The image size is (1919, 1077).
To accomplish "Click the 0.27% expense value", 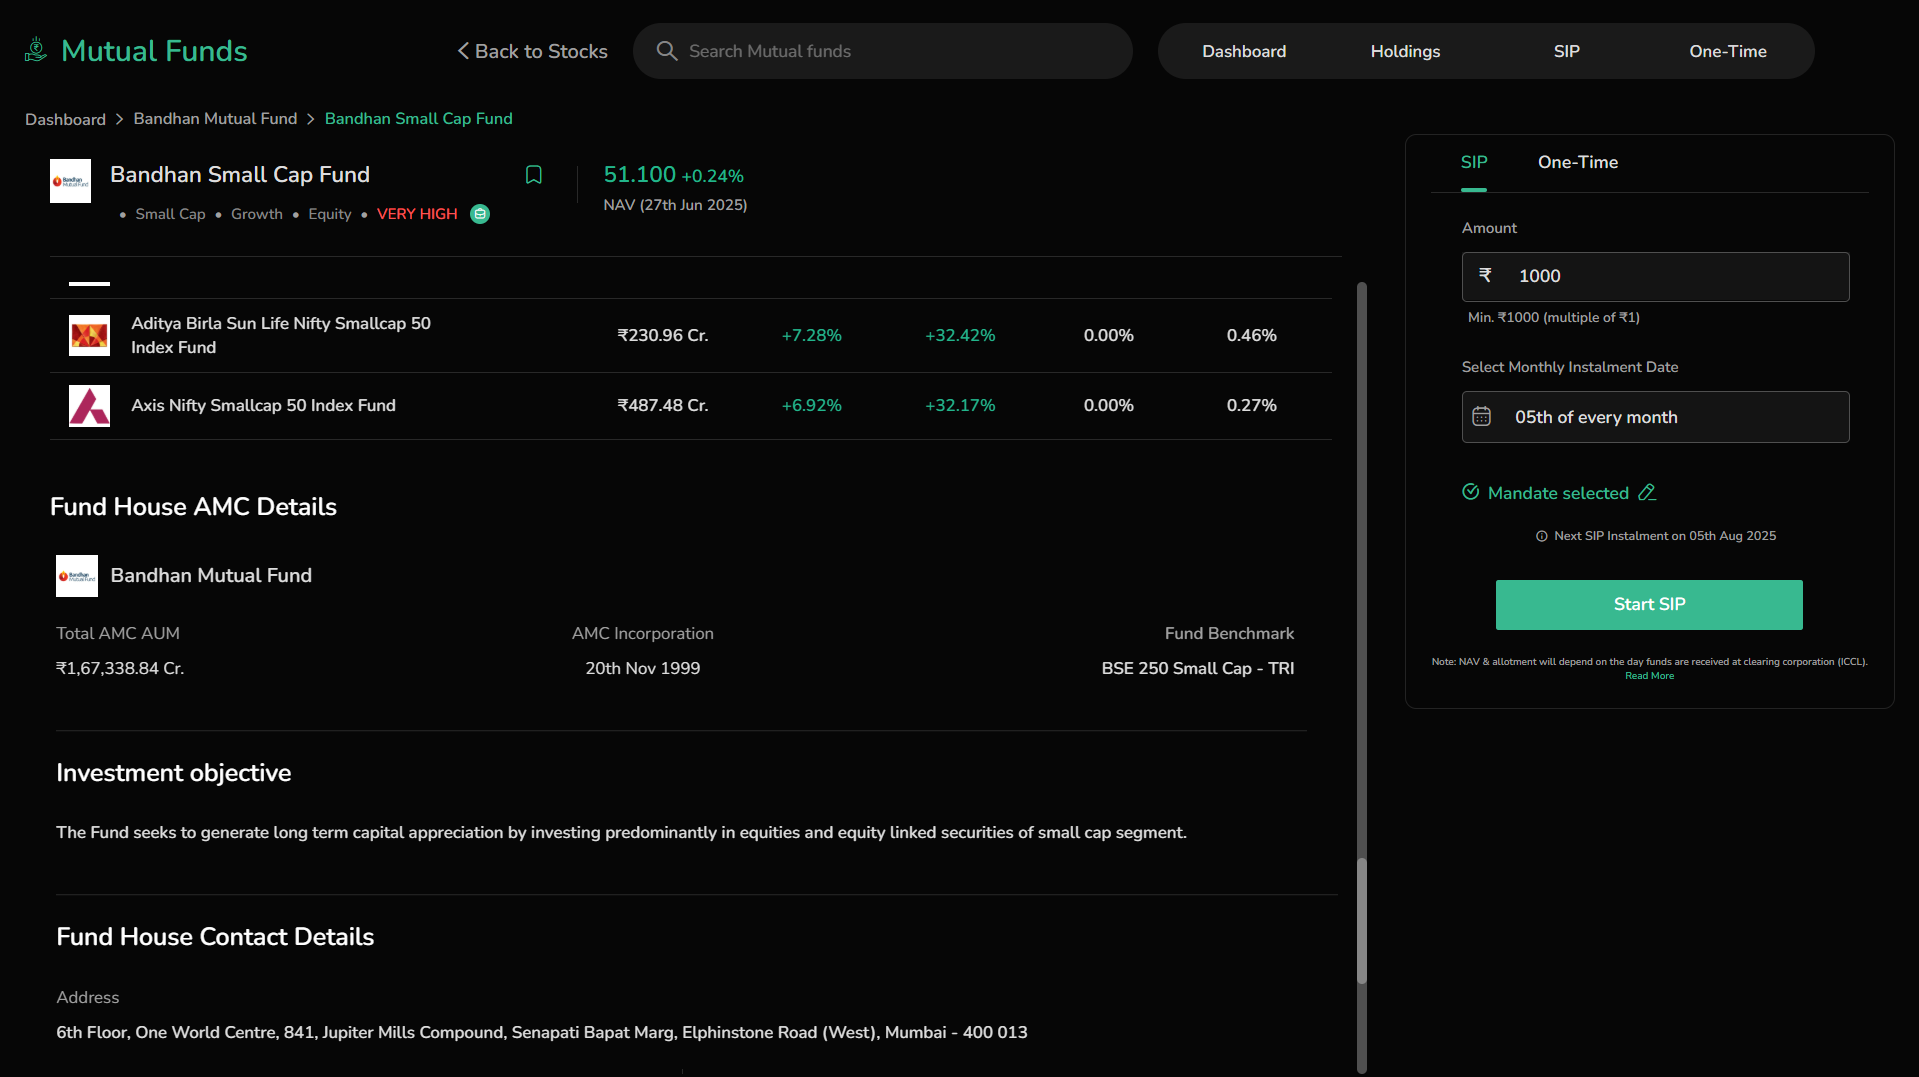I will (x=1251, y=406).
